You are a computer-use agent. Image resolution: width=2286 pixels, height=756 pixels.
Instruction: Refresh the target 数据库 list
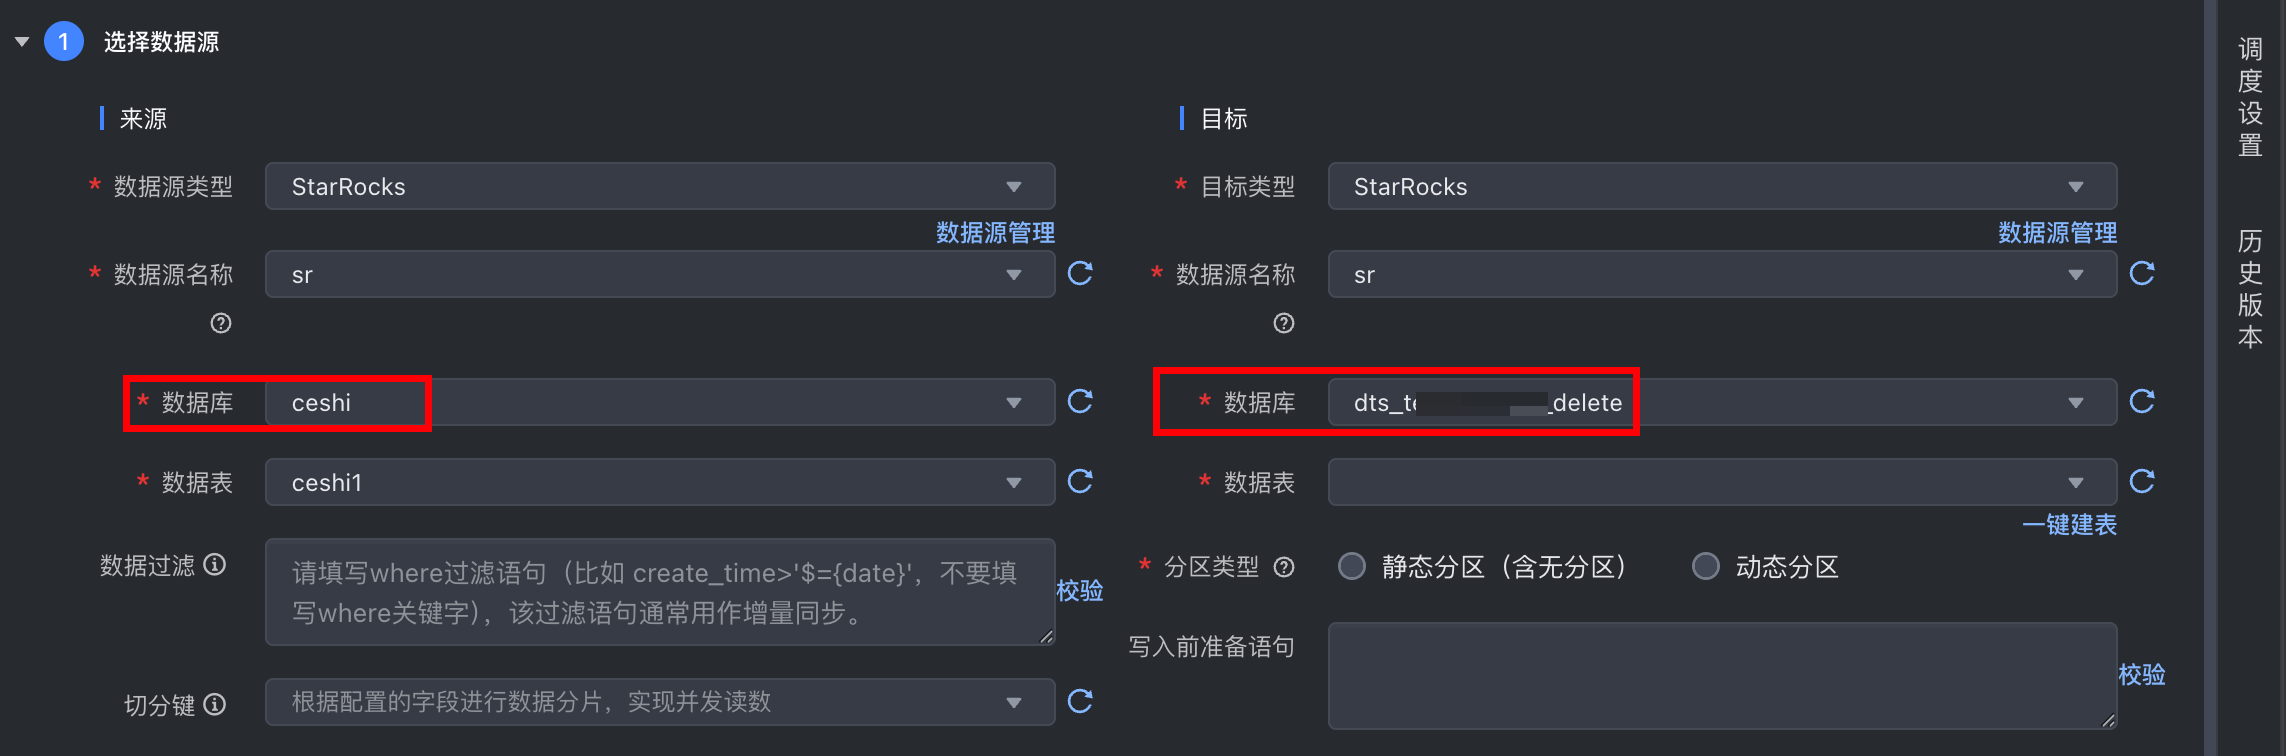2142,401
